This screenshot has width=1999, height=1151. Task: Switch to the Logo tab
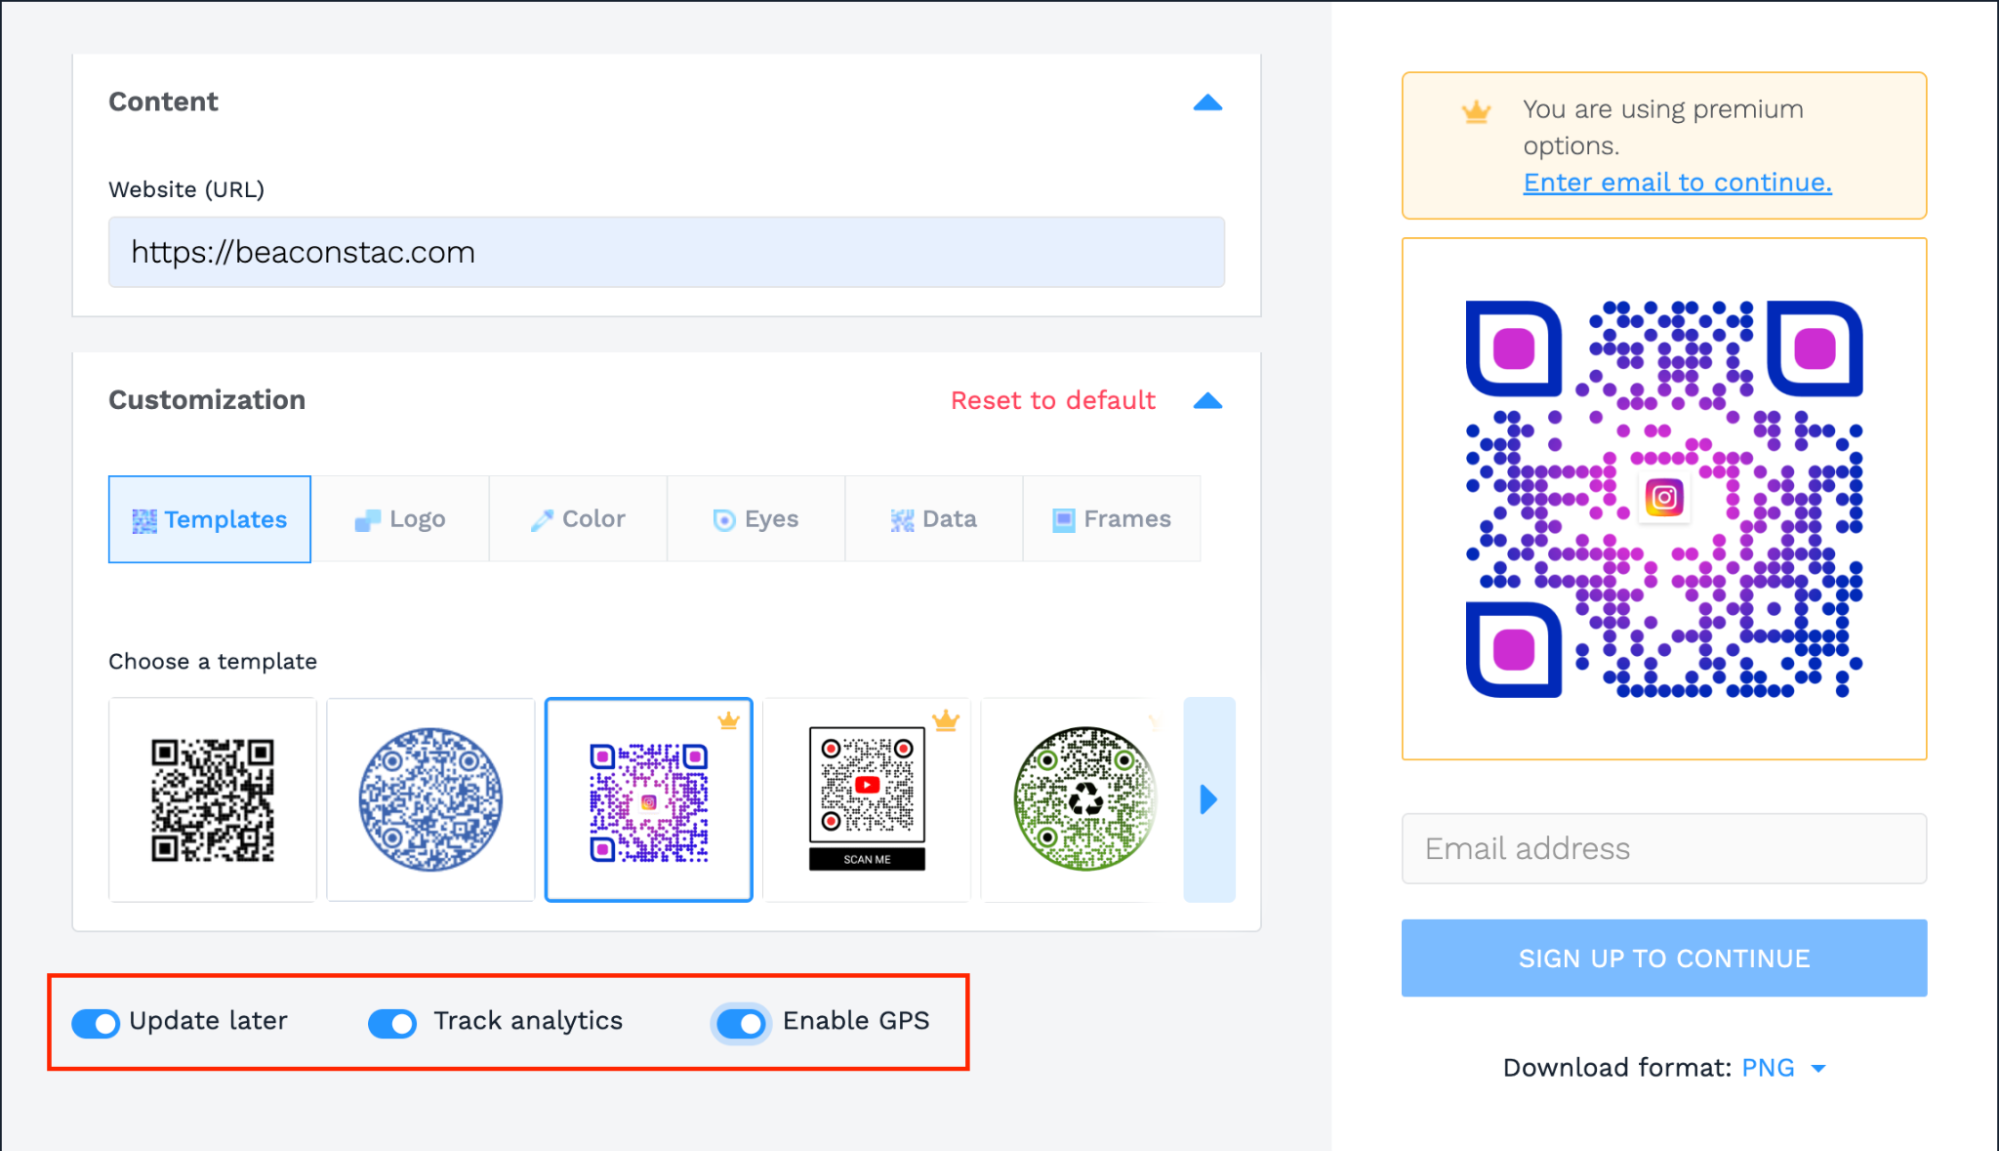400,519
